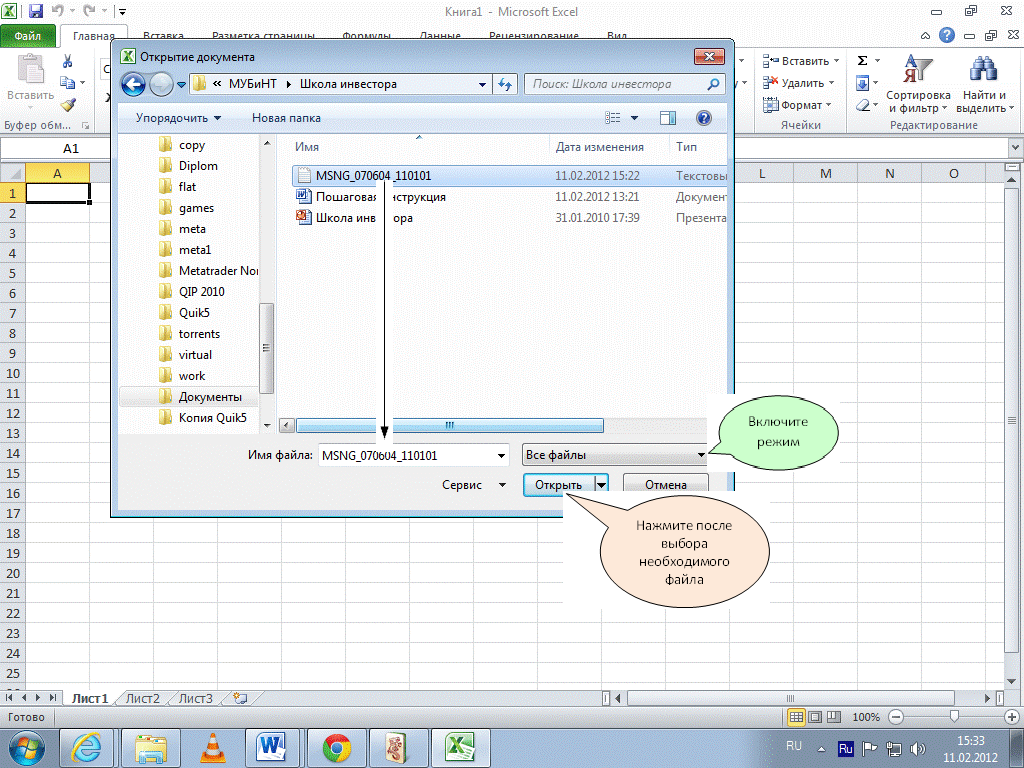The width and height of the screenshot is (1024, 768).
Task: Click the zoom in plus button
Action: [1012, 717]
